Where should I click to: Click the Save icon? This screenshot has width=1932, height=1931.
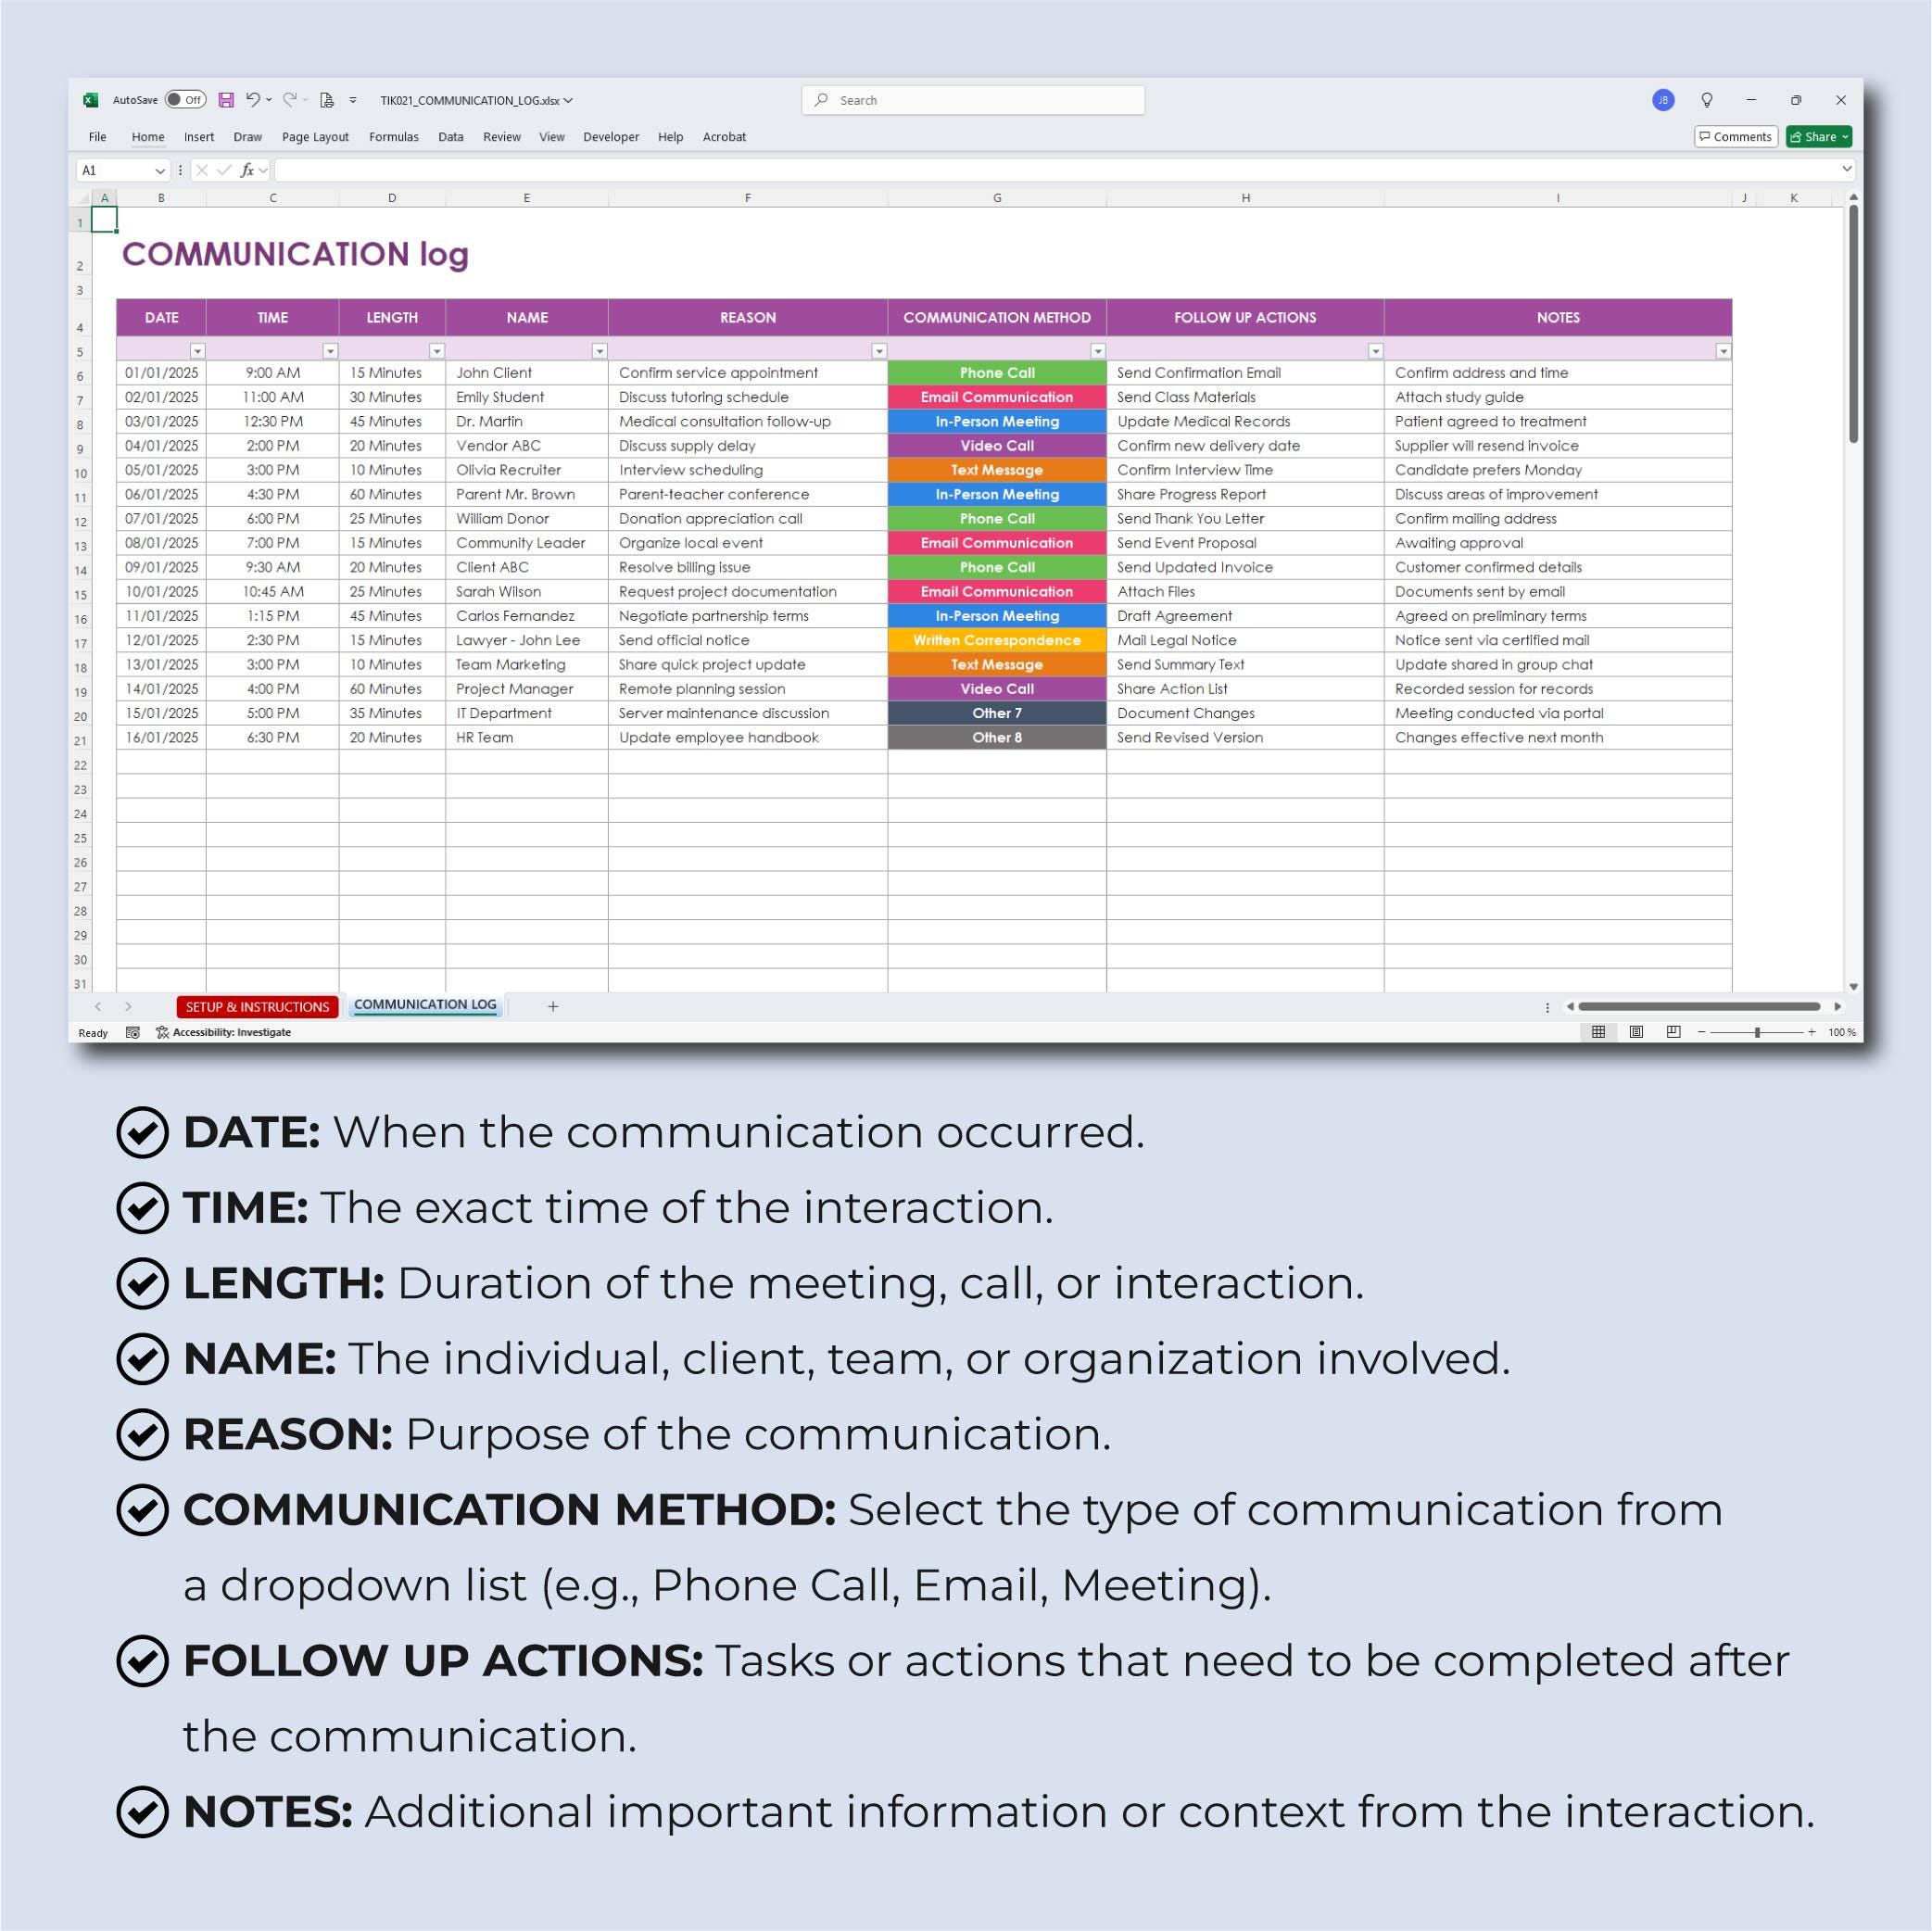(226, 100)
